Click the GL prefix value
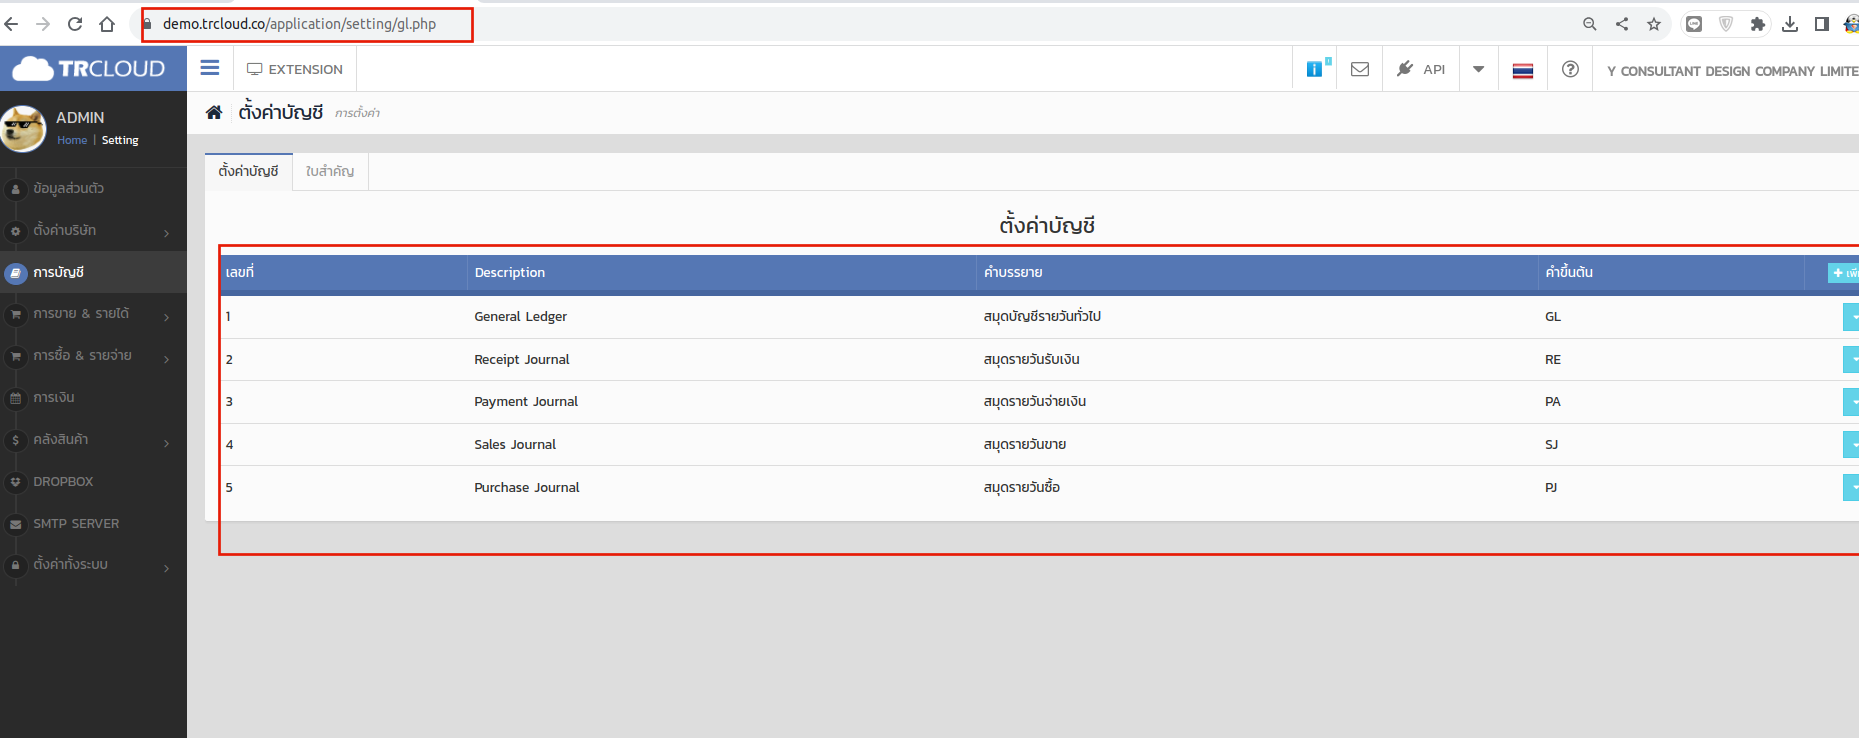This screenshot has height=738, width=1859. [x=1553, y=316]
